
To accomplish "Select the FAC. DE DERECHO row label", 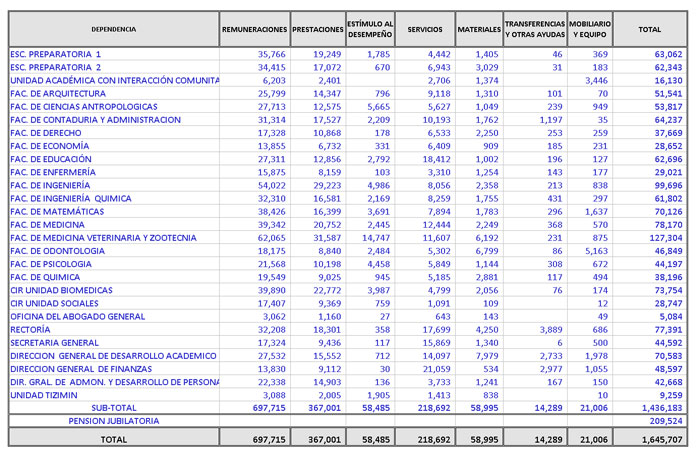I will pyautogui.click(x=46, y=133).
